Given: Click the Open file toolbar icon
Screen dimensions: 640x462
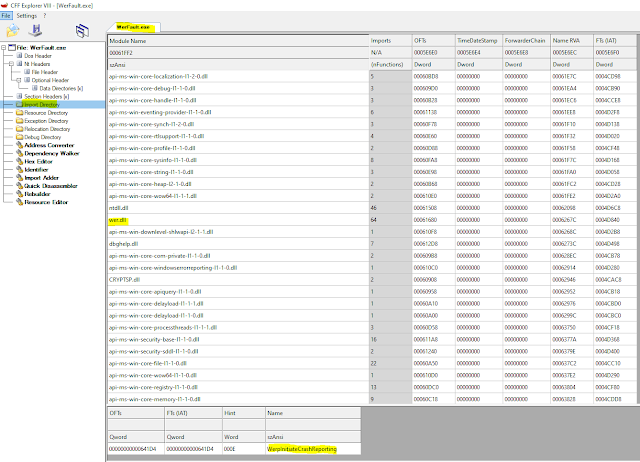Looking at the screenshot, I should click(13, 31).
